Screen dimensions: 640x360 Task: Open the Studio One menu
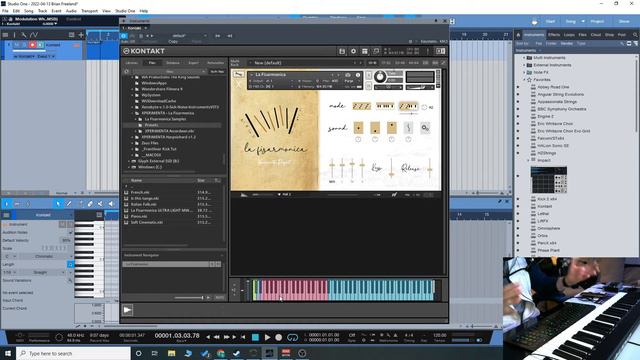tap(125, 11)
